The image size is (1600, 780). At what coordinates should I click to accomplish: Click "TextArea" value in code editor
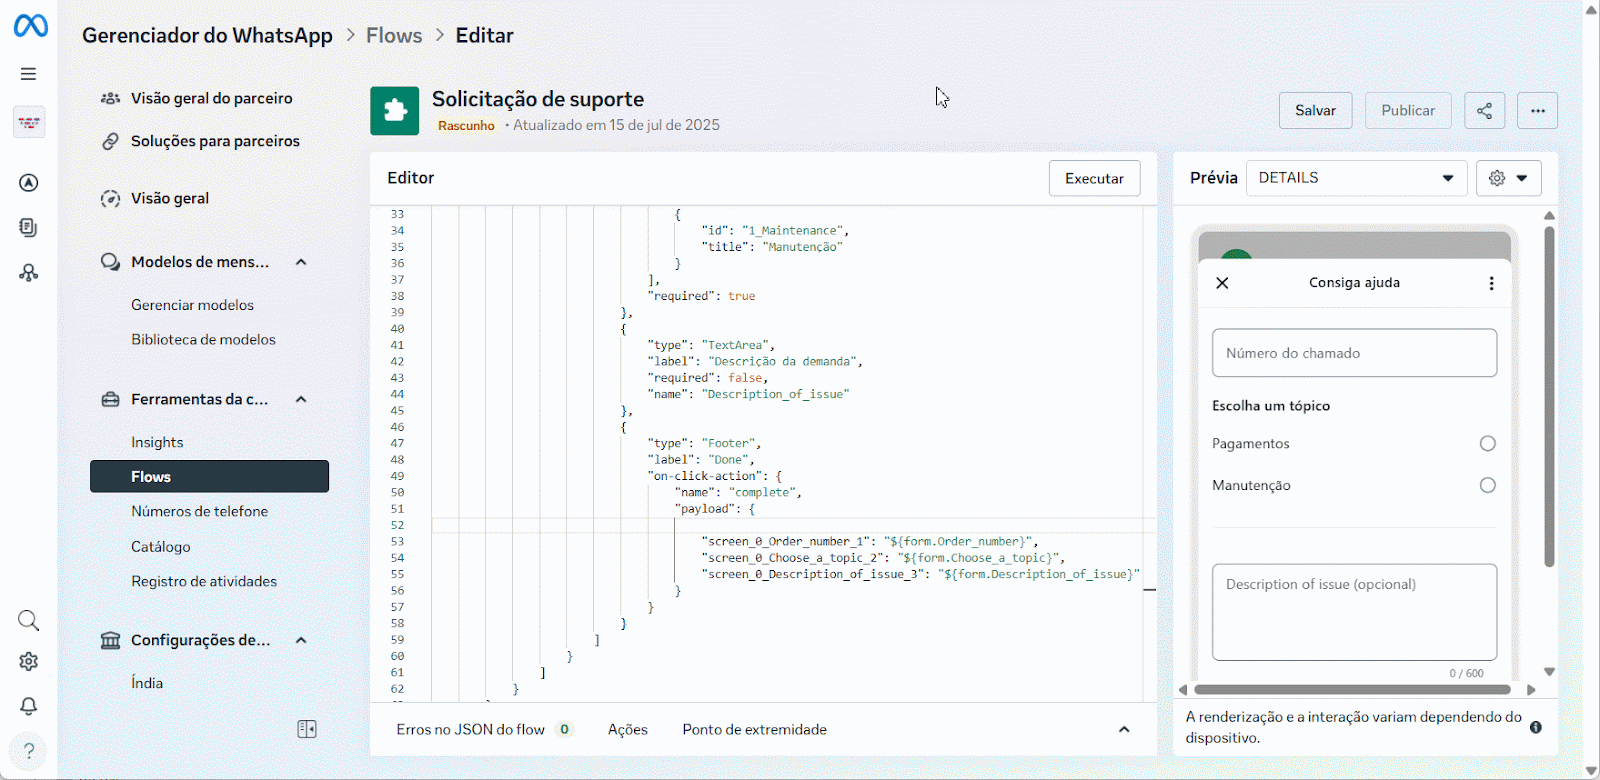[x=735, y=345]
